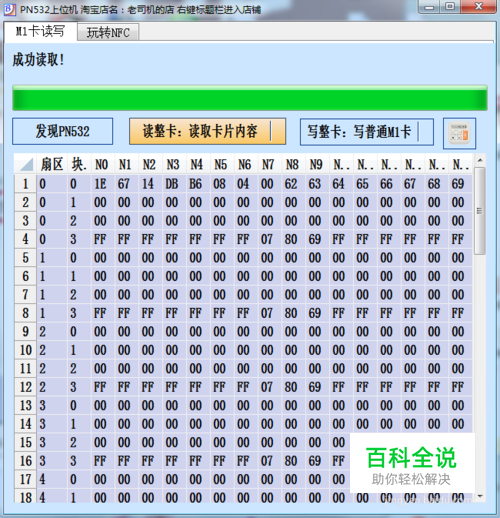This screenshot has width=500, height=518.
Task: Click the 块 column header
Action: pos(79,164)
